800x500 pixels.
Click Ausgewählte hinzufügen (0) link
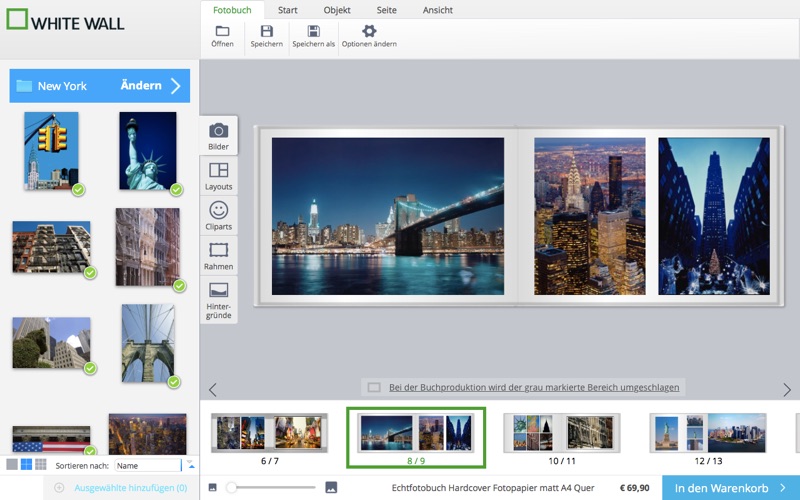(131, 488)
